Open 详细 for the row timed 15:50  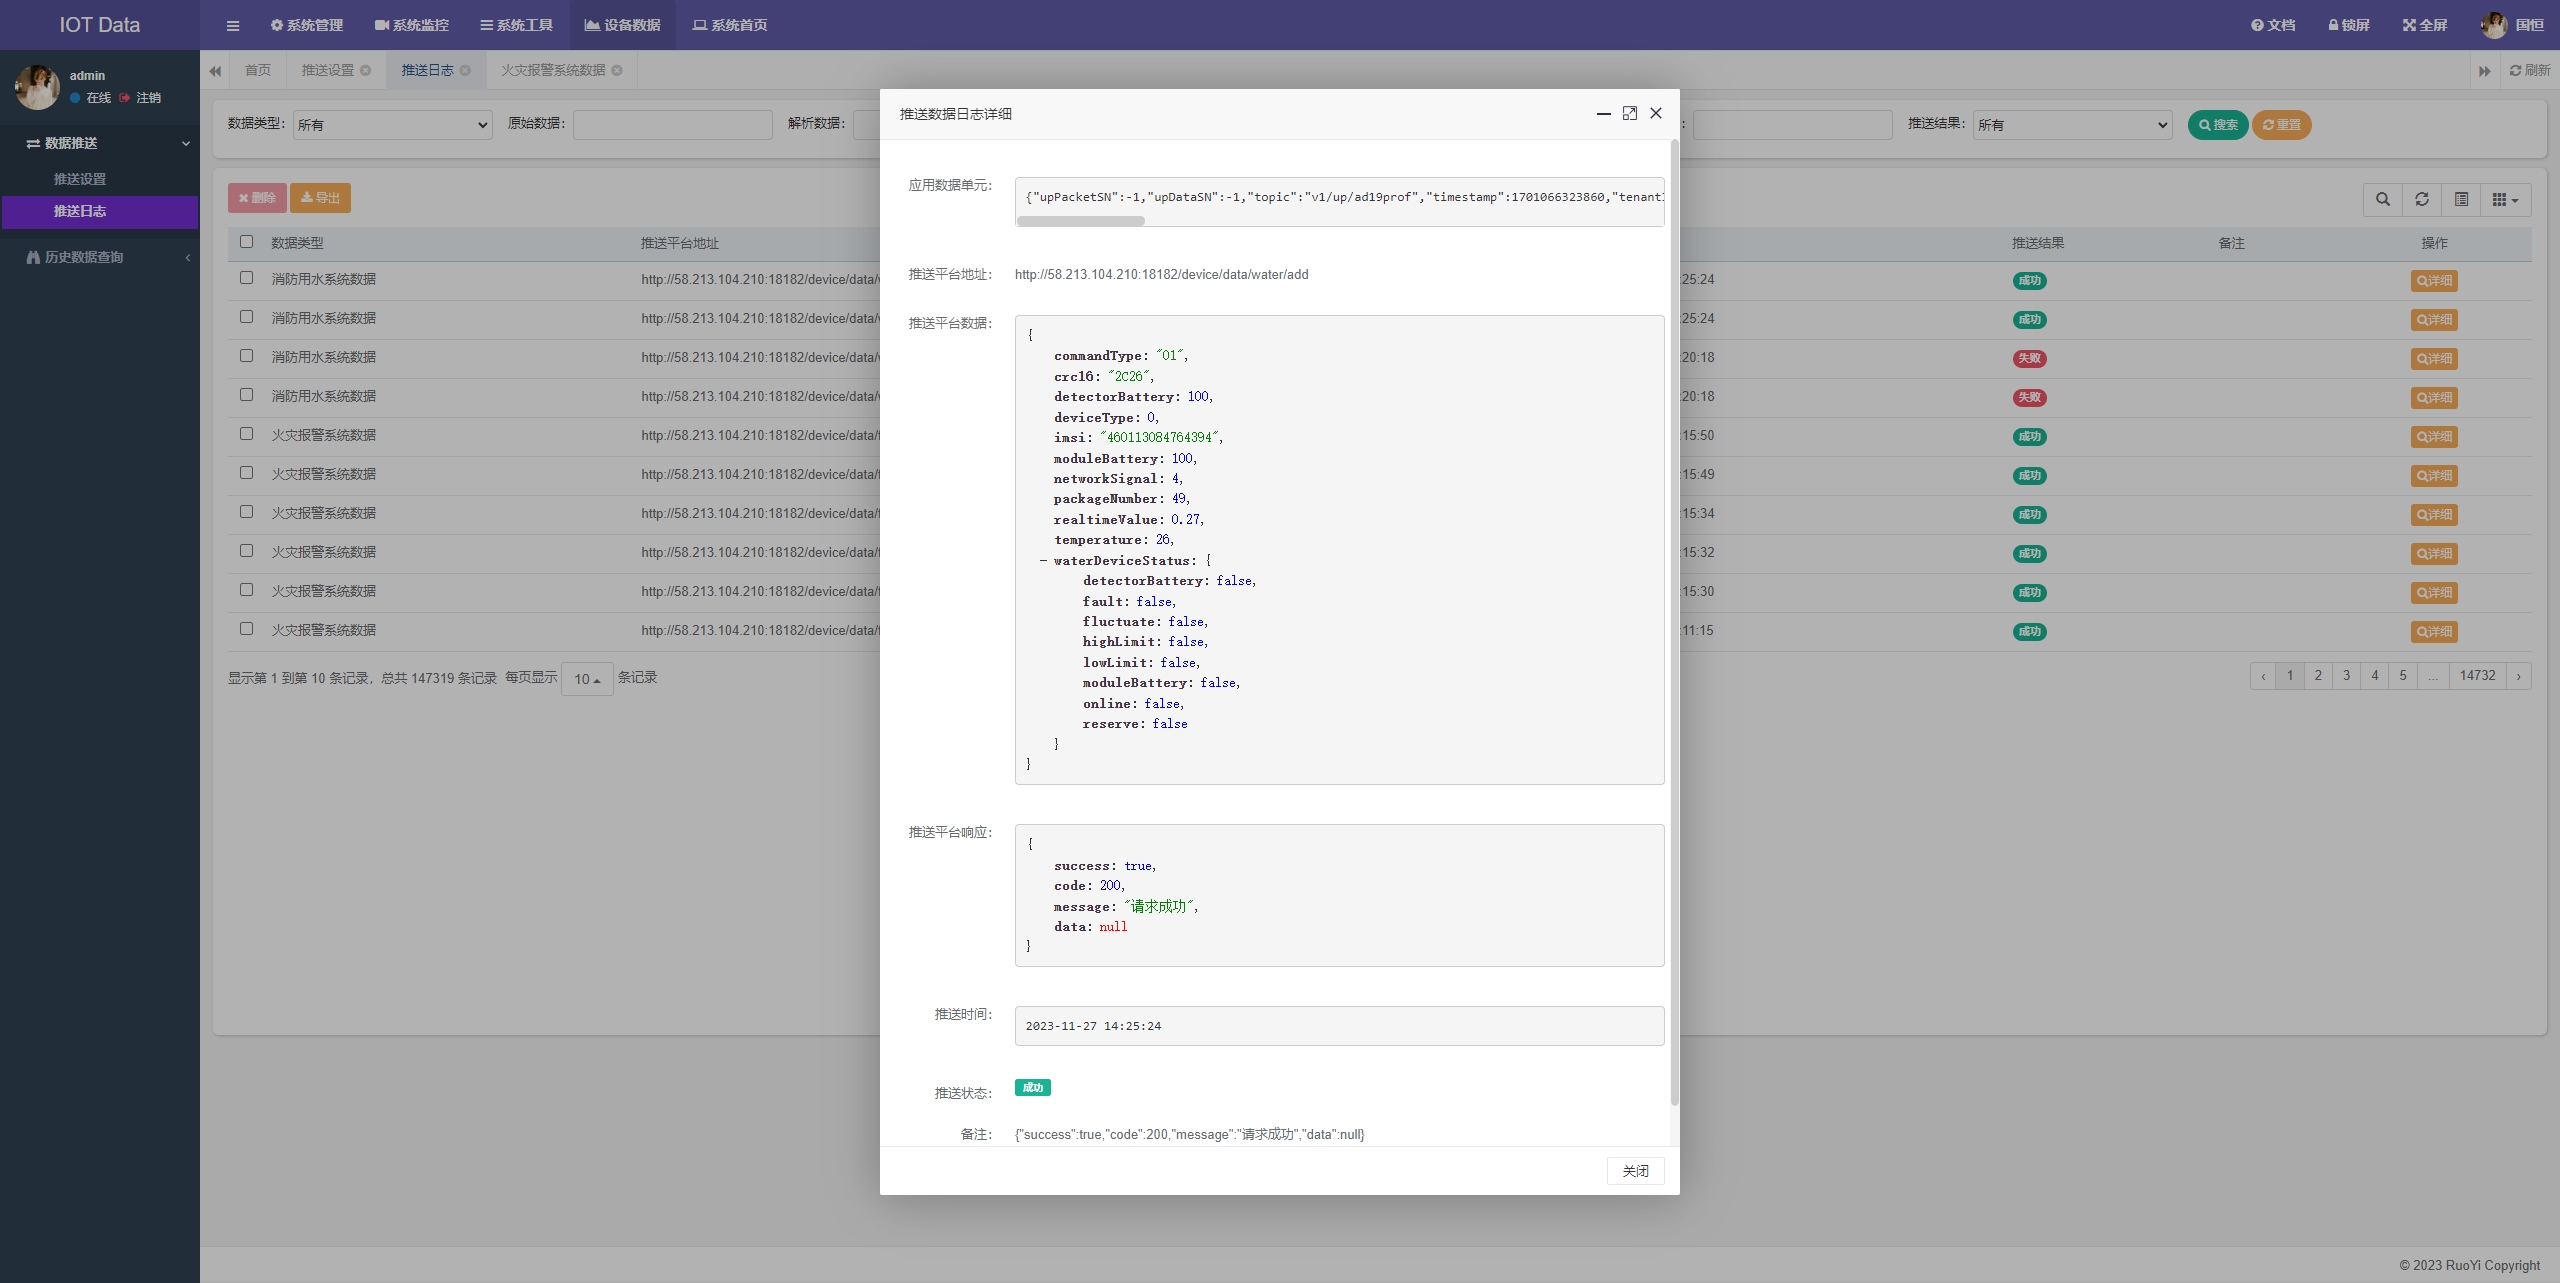coord(2434,436)
